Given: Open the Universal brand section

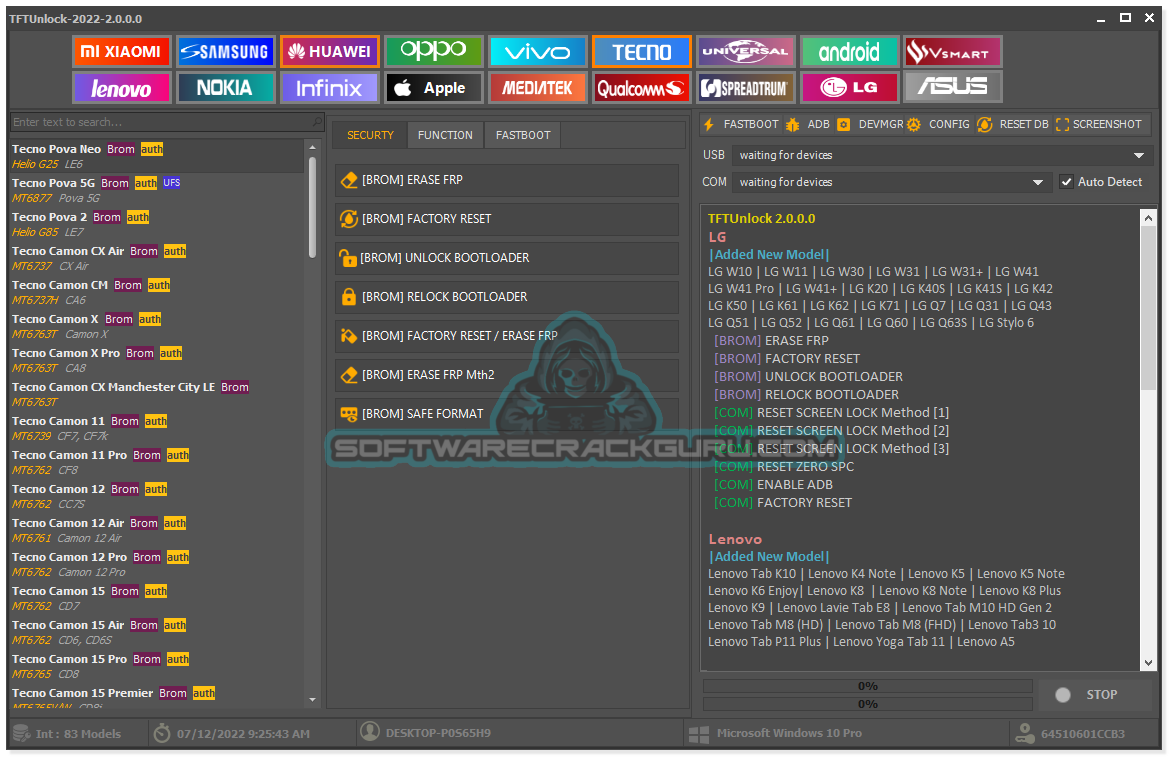Looking at the screenshot, I should 746,51.
